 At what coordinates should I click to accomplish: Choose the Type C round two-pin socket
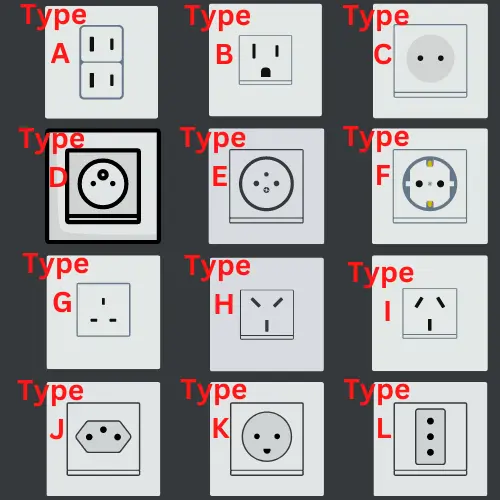(430, 61)
